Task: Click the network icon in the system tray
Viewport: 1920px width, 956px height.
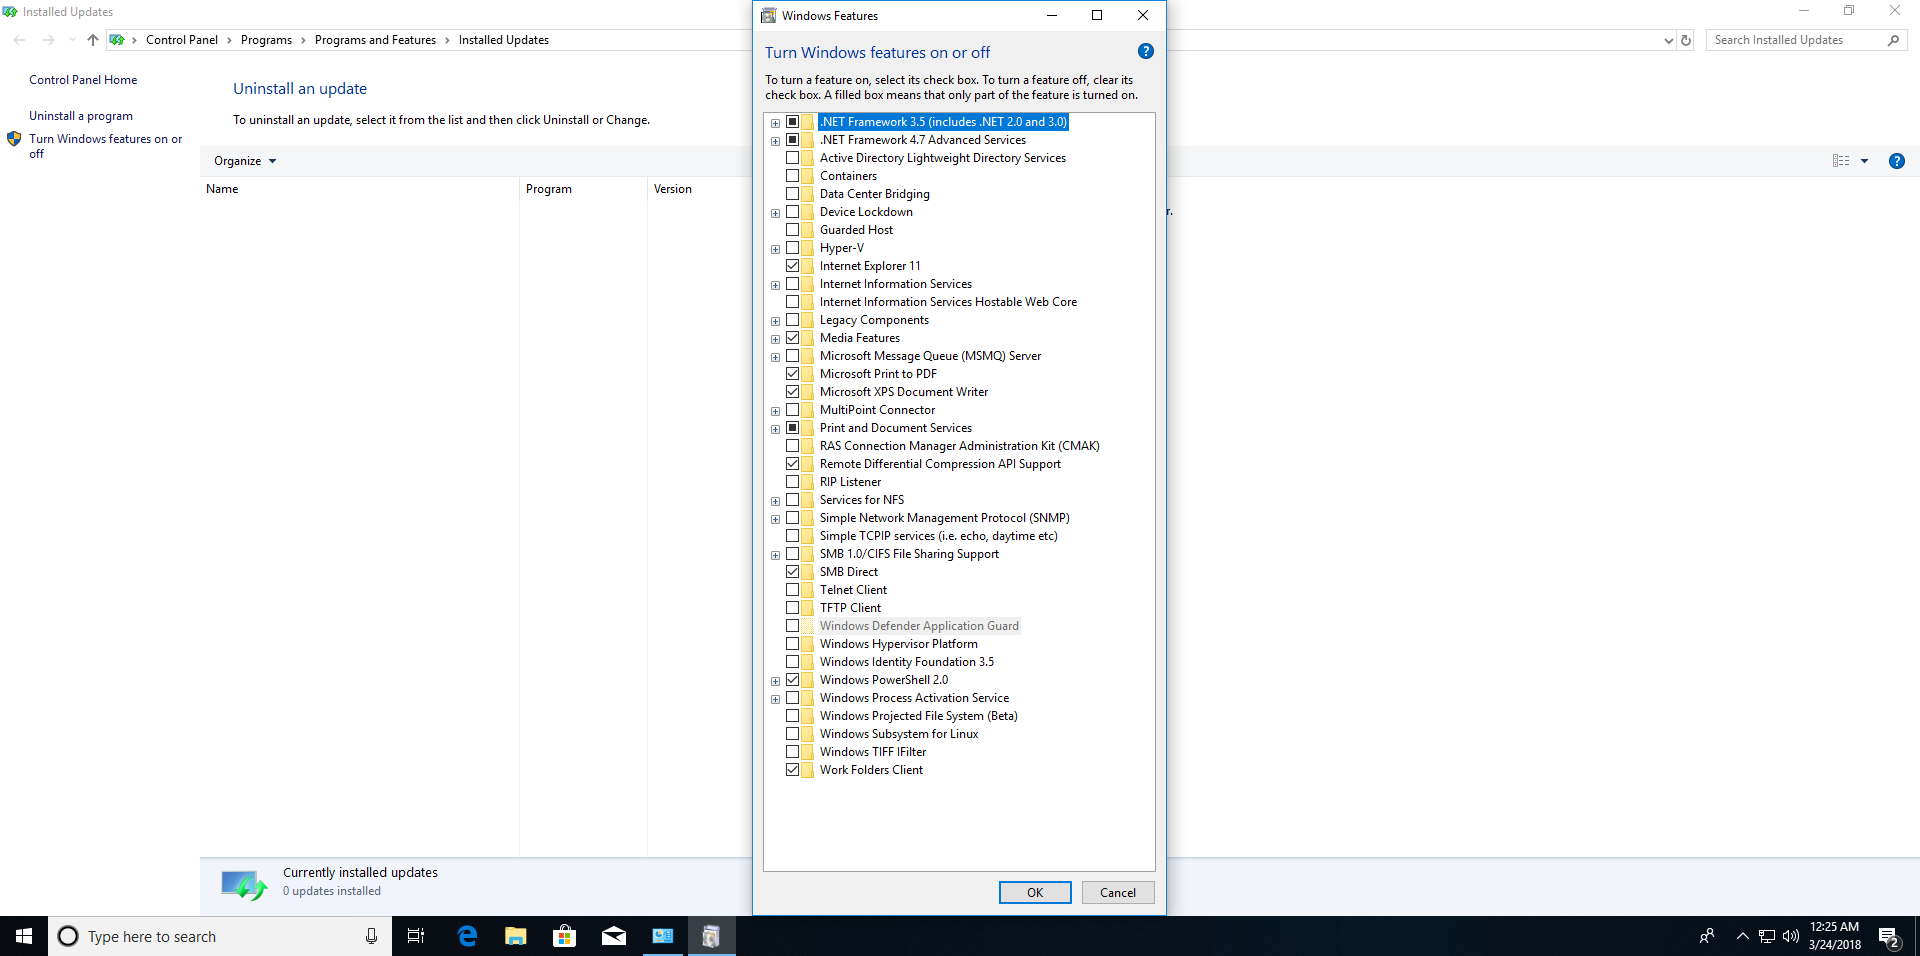Action: point(1767,936)
